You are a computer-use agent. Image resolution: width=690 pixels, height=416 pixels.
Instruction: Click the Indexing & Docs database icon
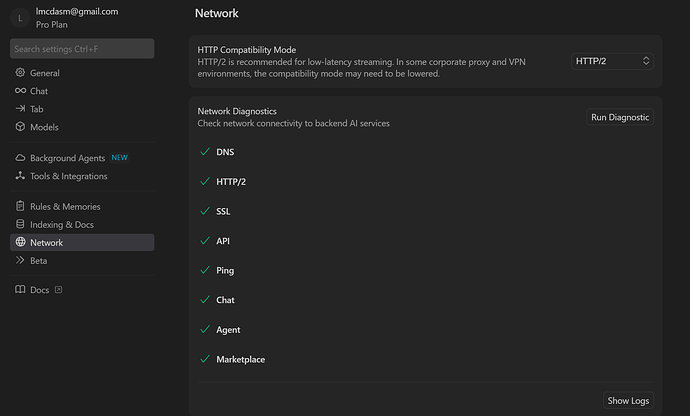click(20, 224)
